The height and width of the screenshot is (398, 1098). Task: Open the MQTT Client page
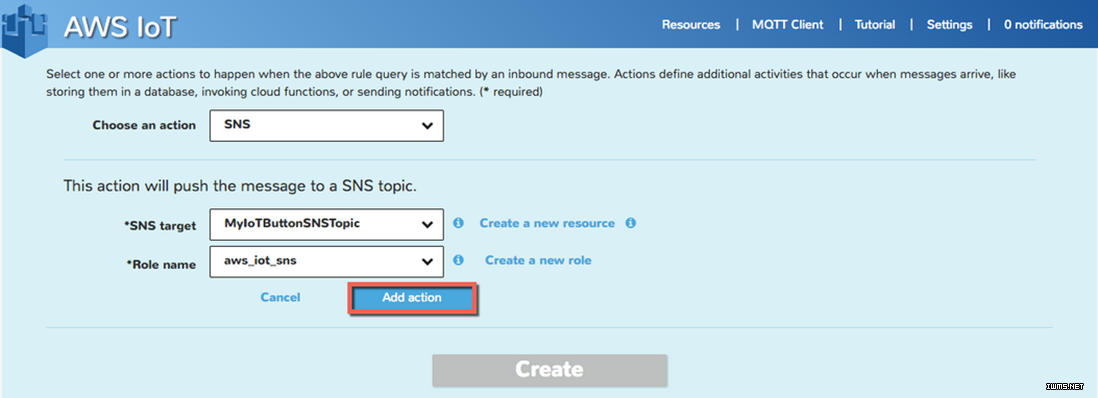click(788, 25)
